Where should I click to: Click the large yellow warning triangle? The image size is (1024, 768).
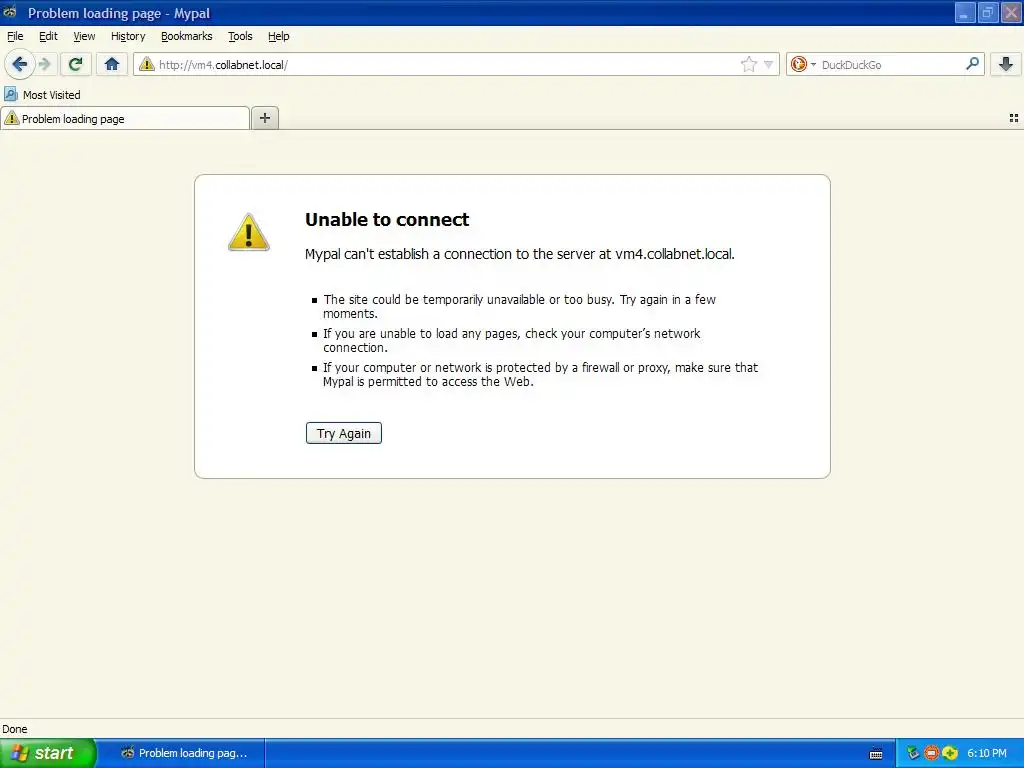(248, 232)
